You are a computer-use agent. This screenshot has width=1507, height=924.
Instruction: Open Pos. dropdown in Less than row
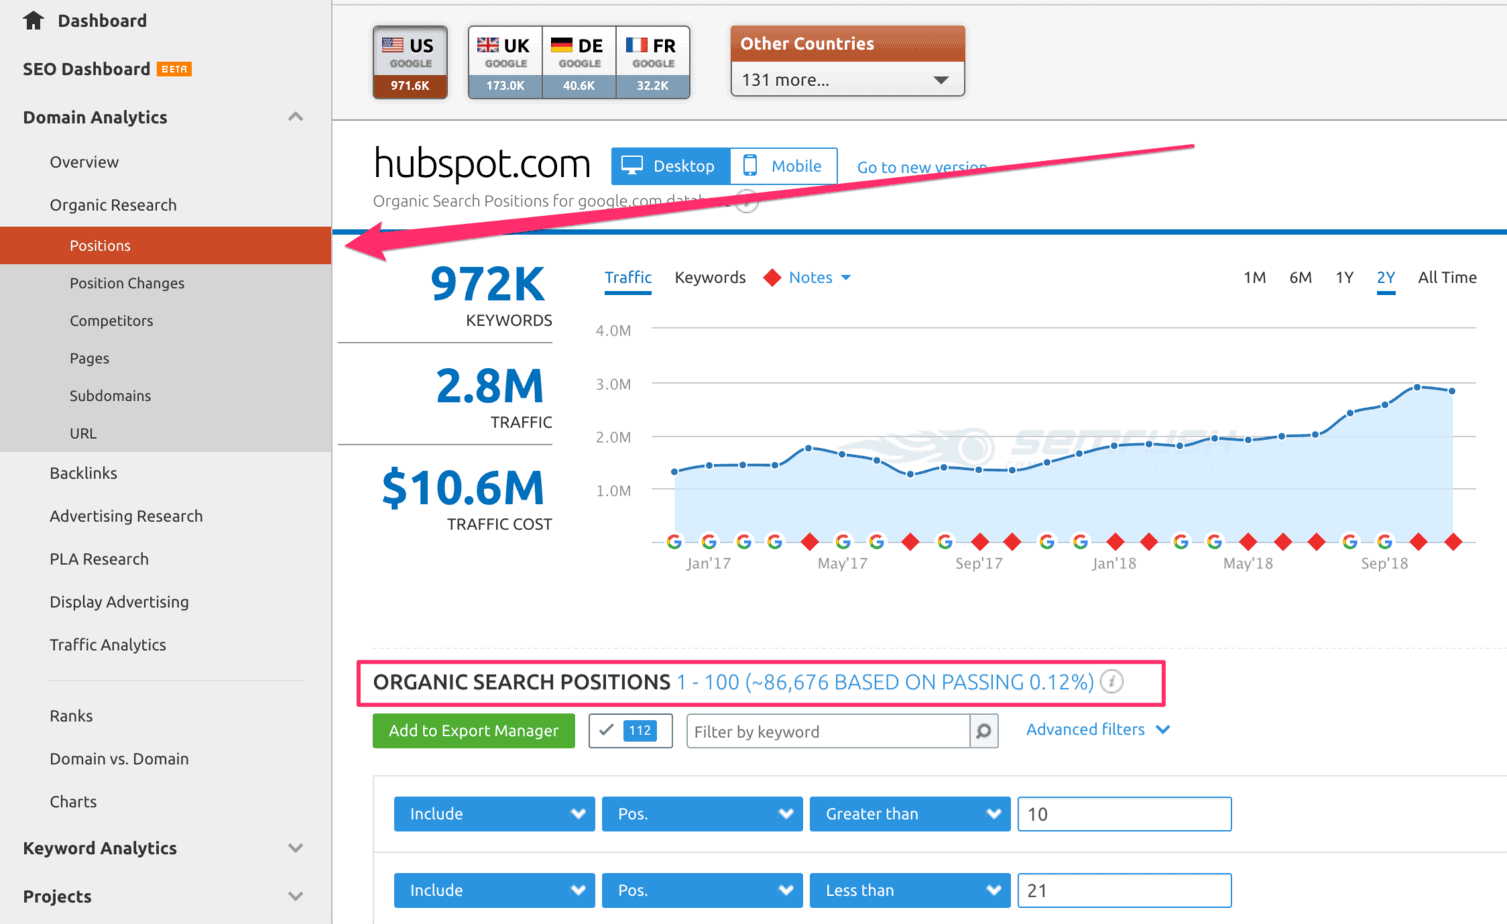click(x=702, y=890)
